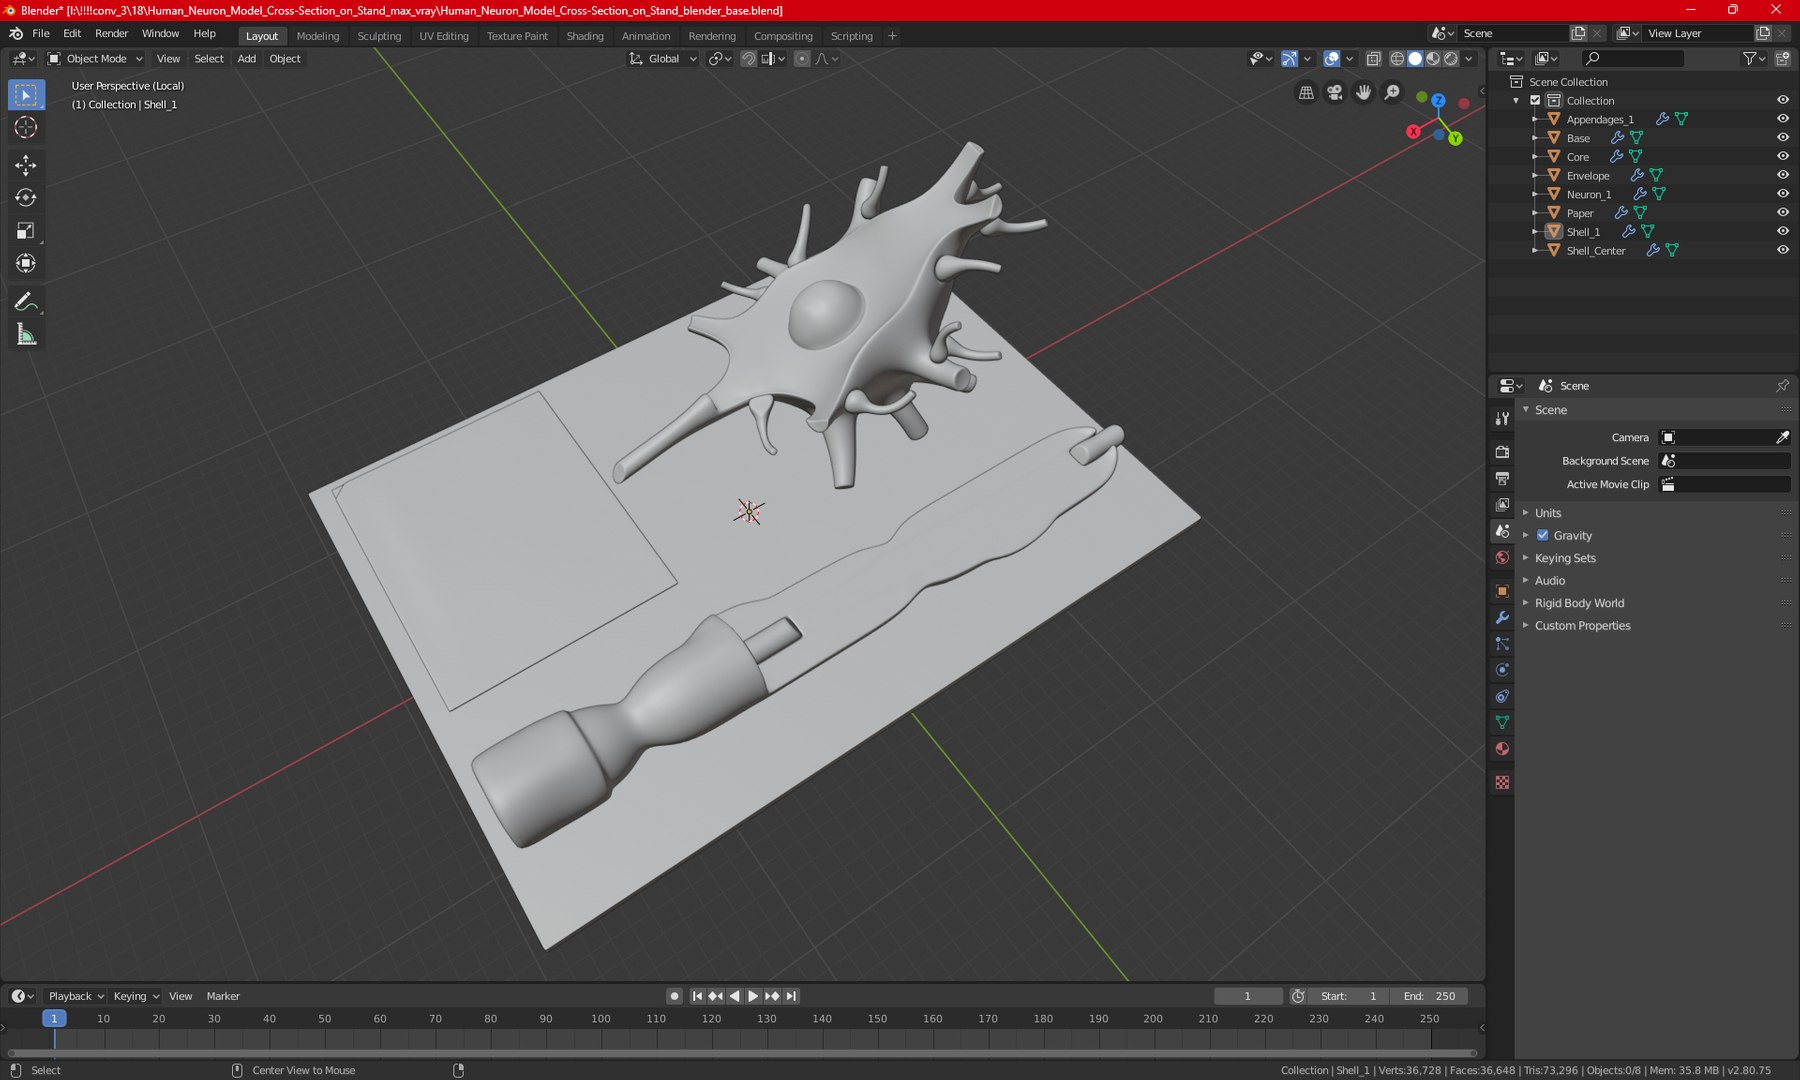Image resolution: width=1800 pixels, height=1080 pixels.
Task: Click the Camera field color swatch
Action: click(x=1668, y=438)
